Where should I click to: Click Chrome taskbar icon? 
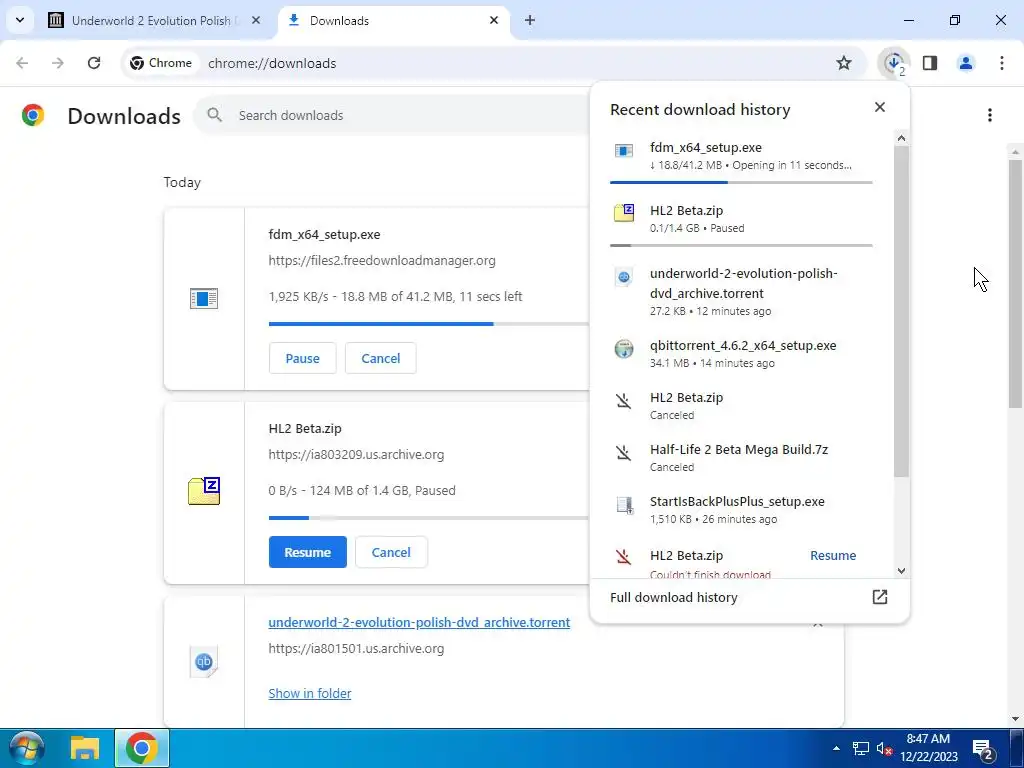[142, 748]
